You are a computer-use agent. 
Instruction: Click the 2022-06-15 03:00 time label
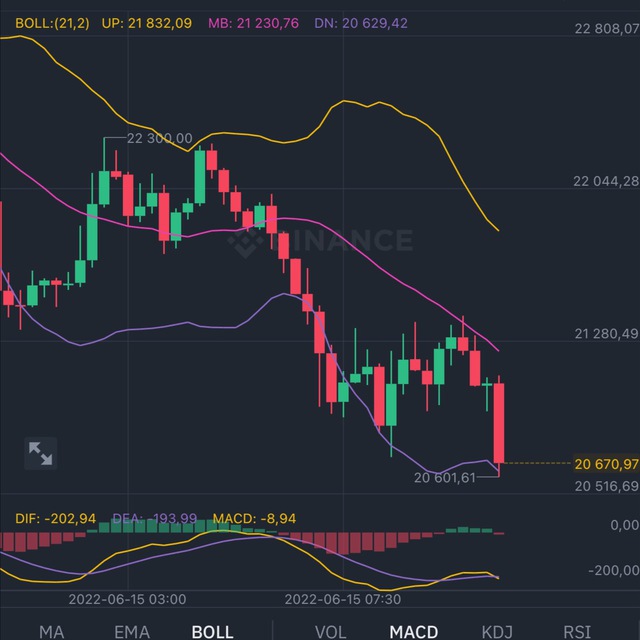point(127,599)
